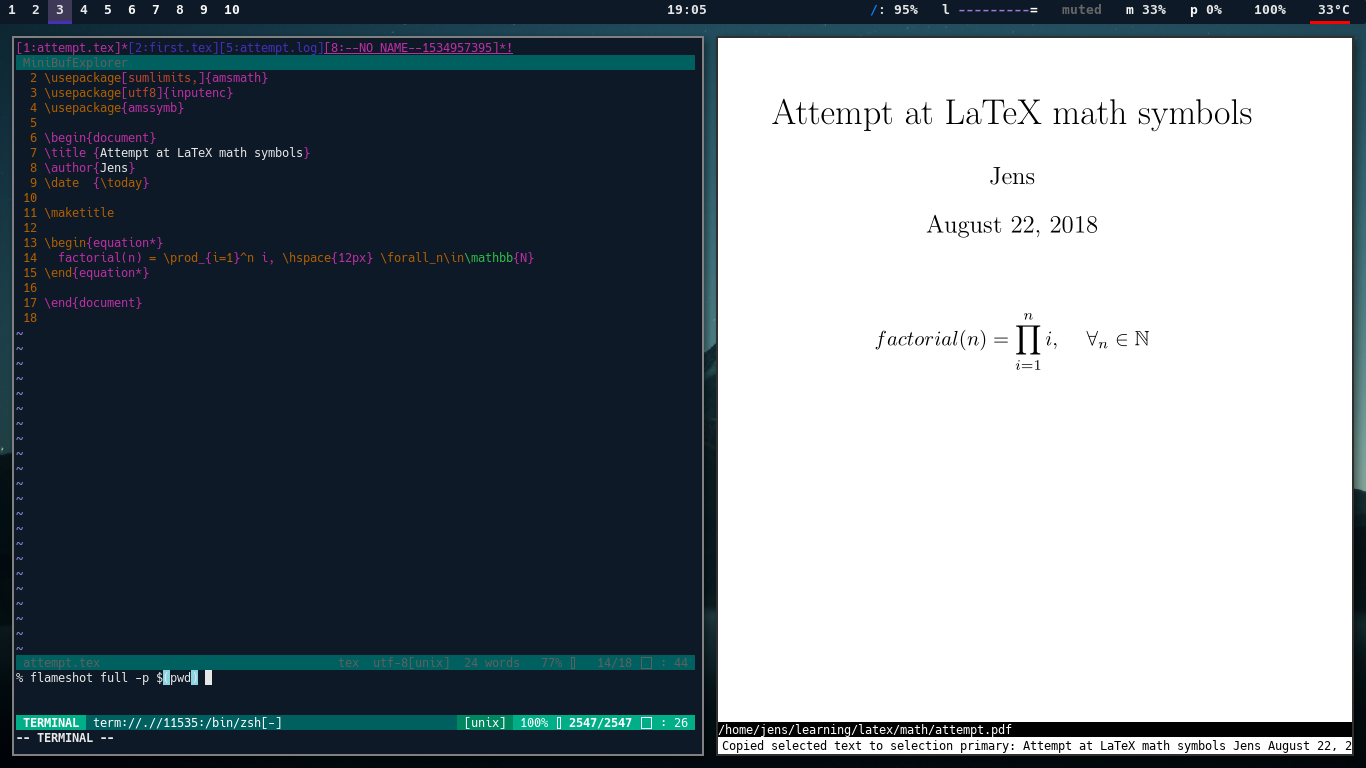Click the p 0% processor indicator
Screen dimensions: 1366x768
coord(1206,10)
